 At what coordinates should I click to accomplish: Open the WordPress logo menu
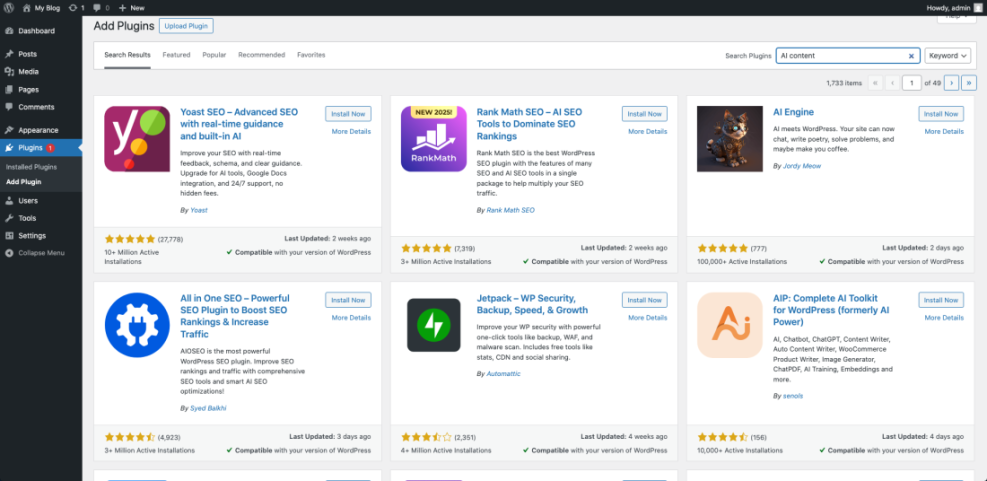click(x=9, y=8)
